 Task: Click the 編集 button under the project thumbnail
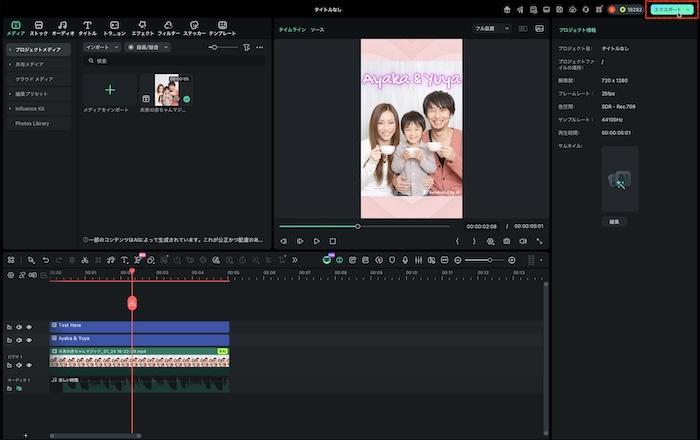point(614,221)
